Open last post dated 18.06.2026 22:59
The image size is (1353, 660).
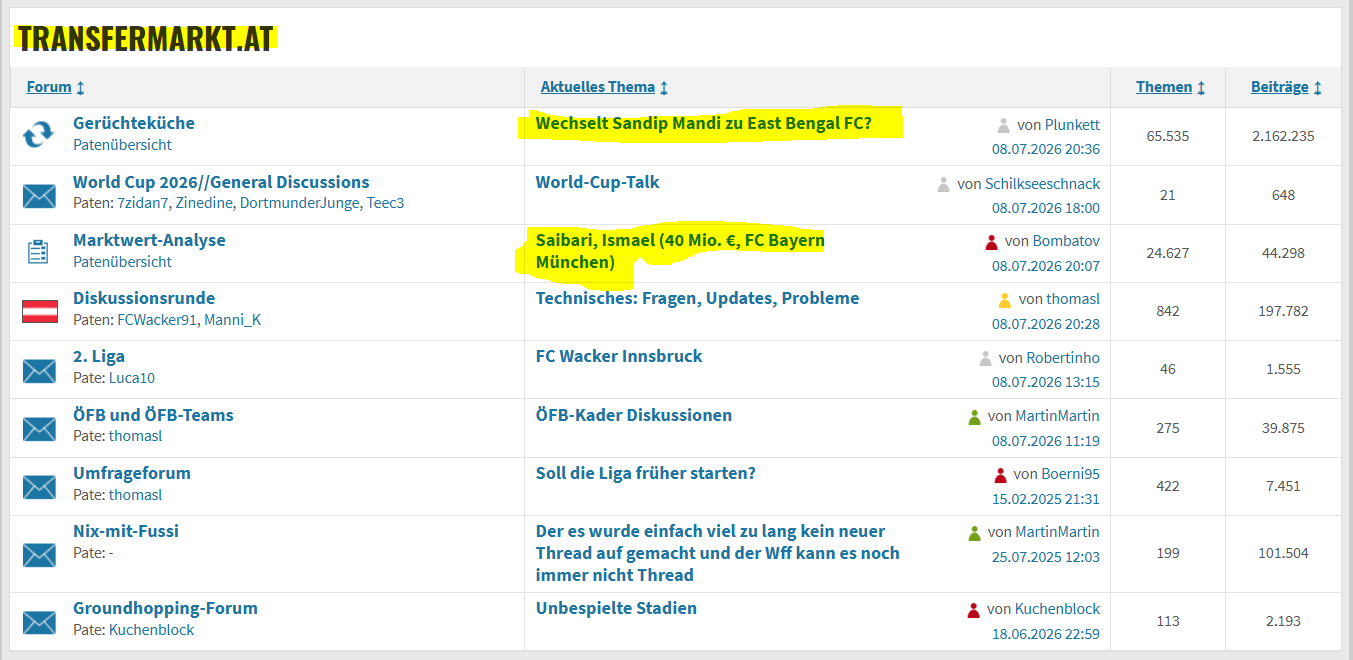coord(1046,634)
